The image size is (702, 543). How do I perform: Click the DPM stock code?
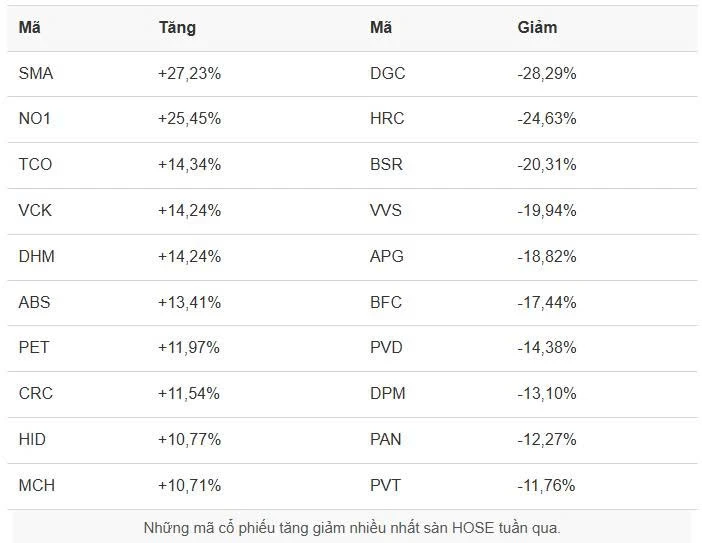click(388, 394)
